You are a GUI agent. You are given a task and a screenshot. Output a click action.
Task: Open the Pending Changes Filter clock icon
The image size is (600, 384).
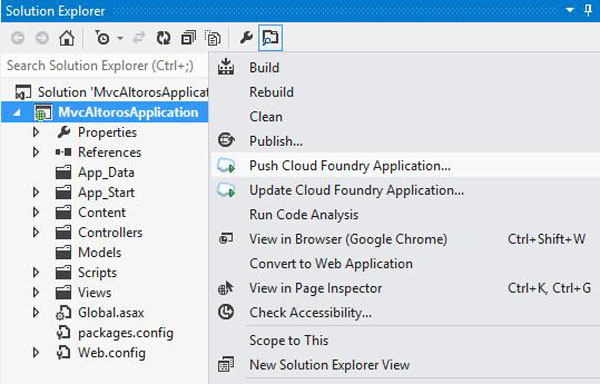(102, 38)
